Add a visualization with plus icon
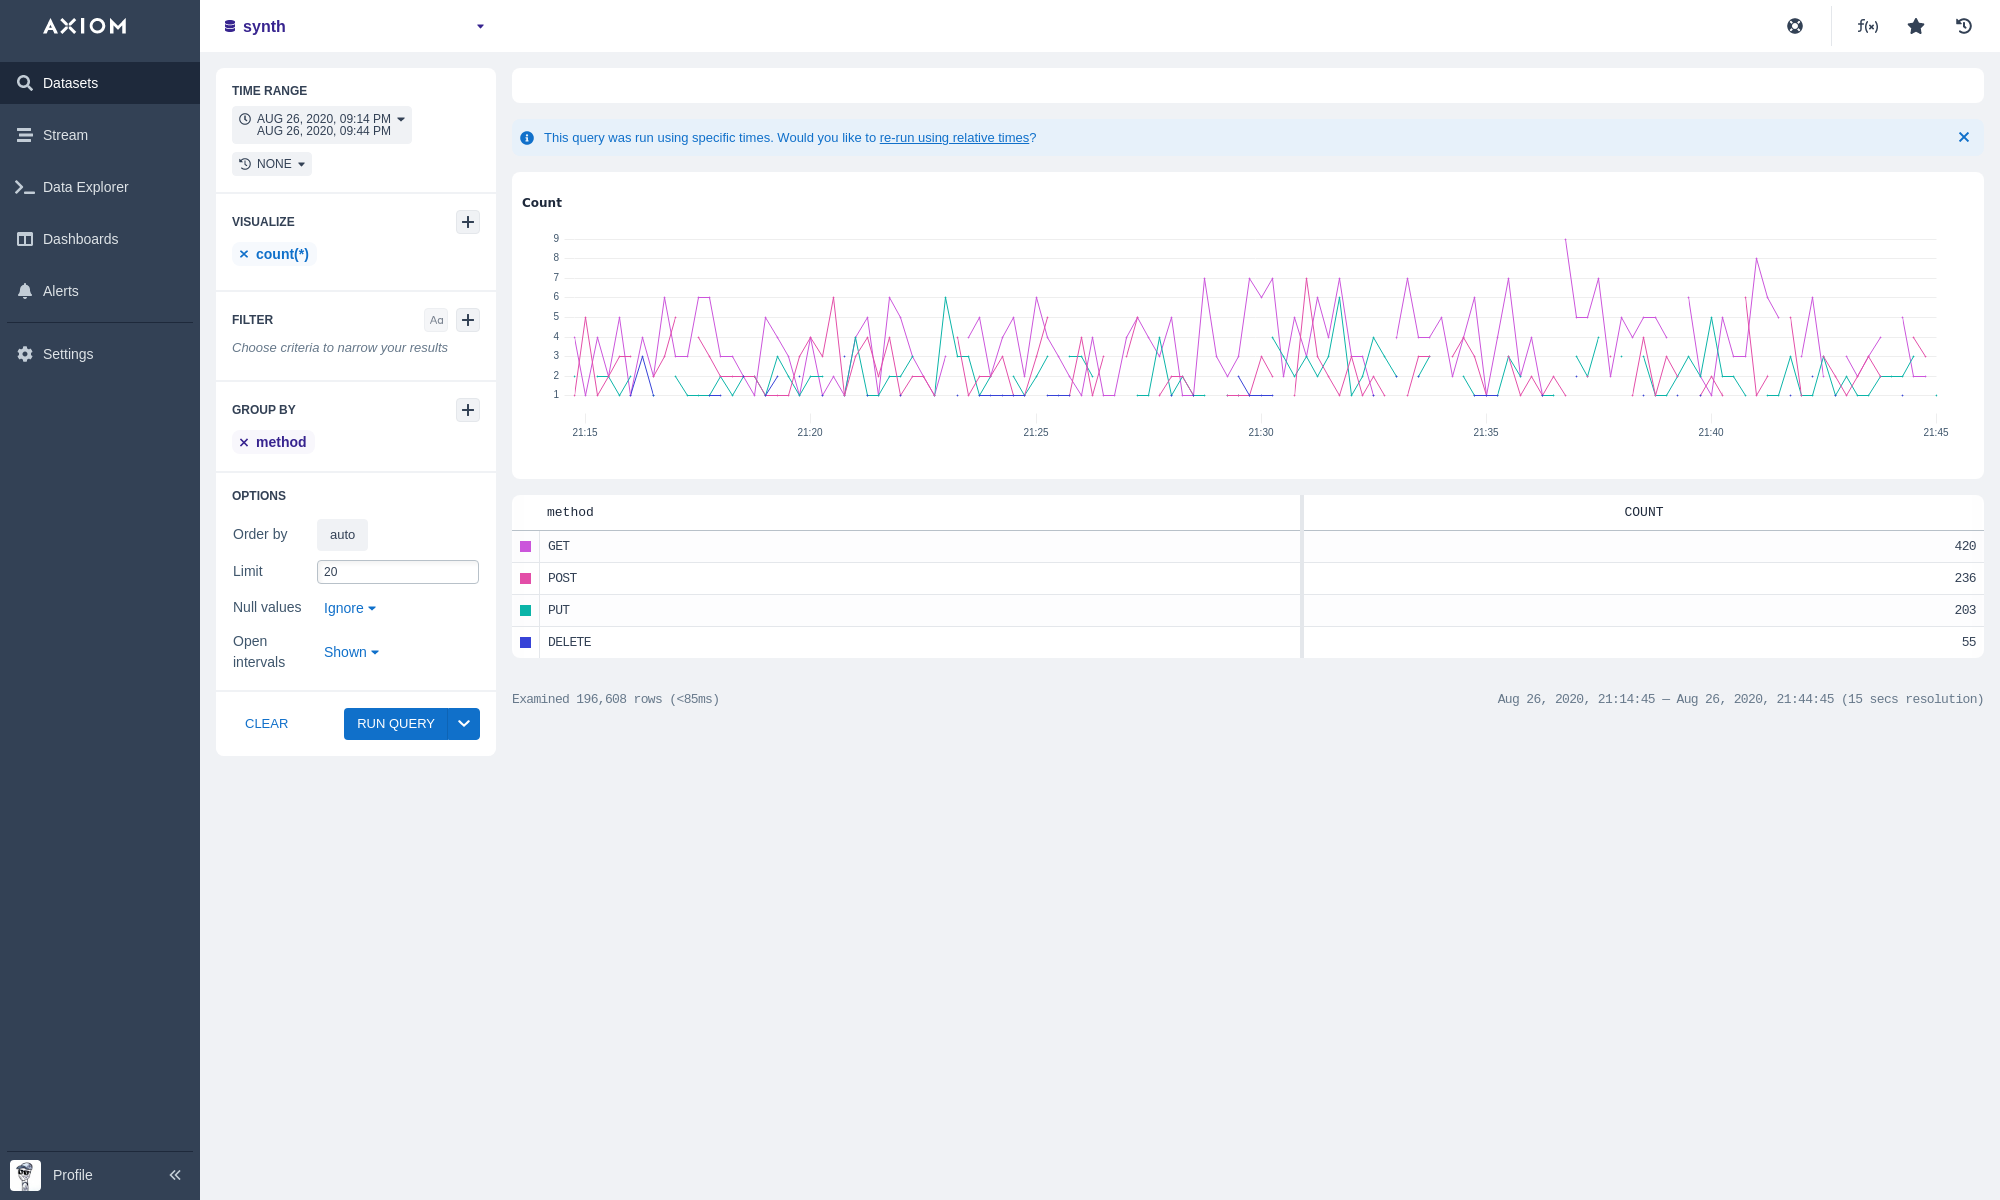 (x=468, y=222)
